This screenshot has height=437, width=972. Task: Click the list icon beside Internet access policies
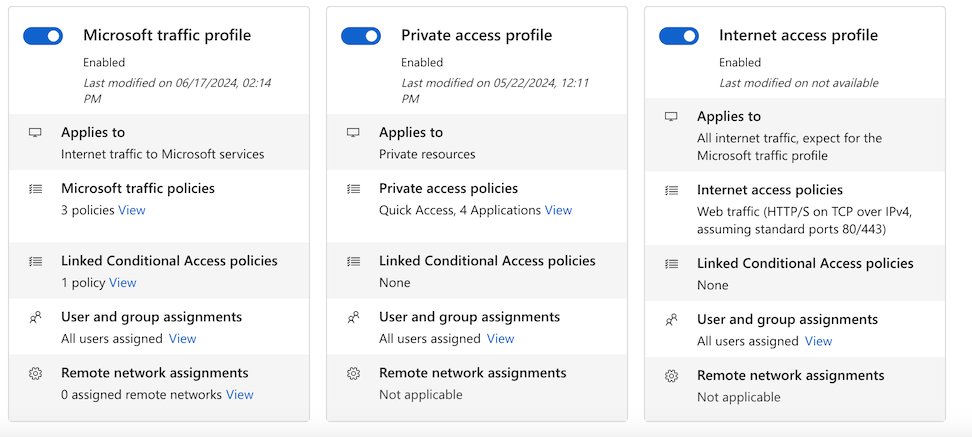point(672,190)
